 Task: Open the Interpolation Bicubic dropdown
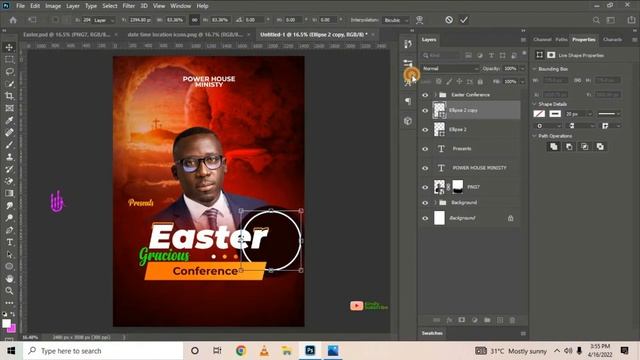[396, 20]
